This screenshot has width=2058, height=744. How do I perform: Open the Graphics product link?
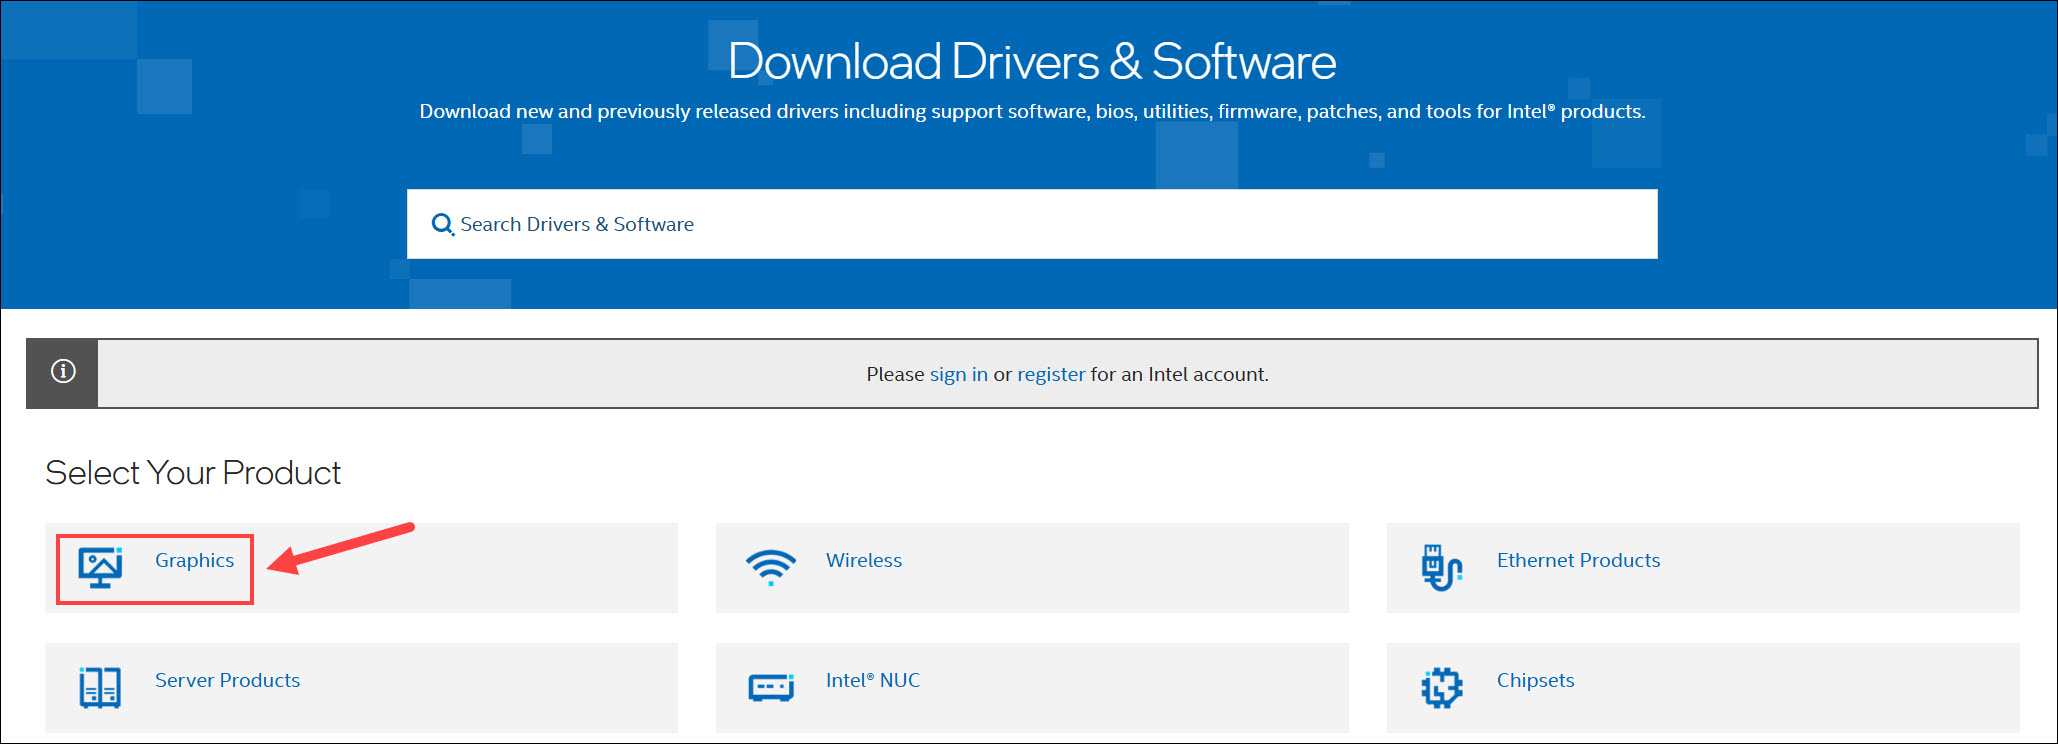pyautogui.click(x=194, y=560)
